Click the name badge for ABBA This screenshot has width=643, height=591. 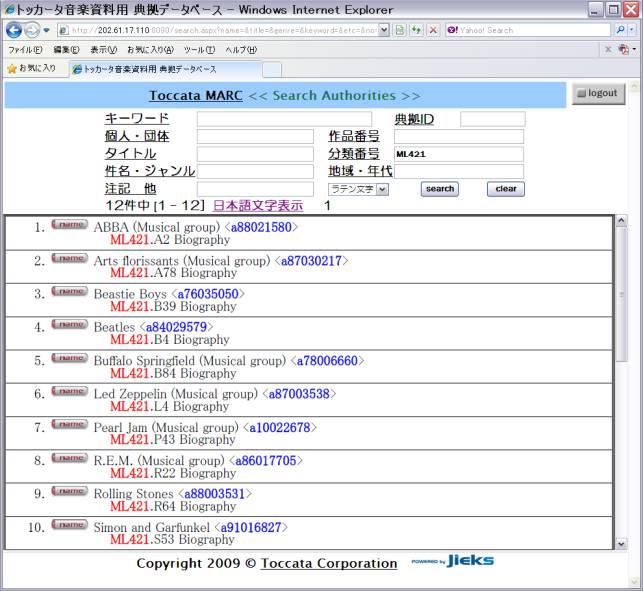tap(70, 224)
